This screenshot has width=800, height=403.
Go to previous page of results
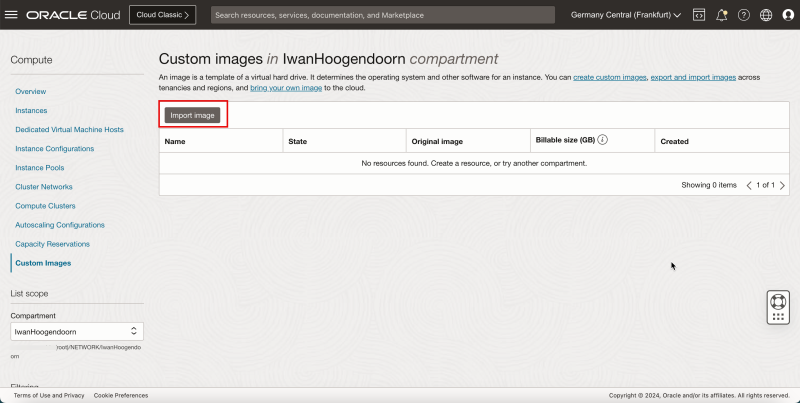click(x=749, y=185)
